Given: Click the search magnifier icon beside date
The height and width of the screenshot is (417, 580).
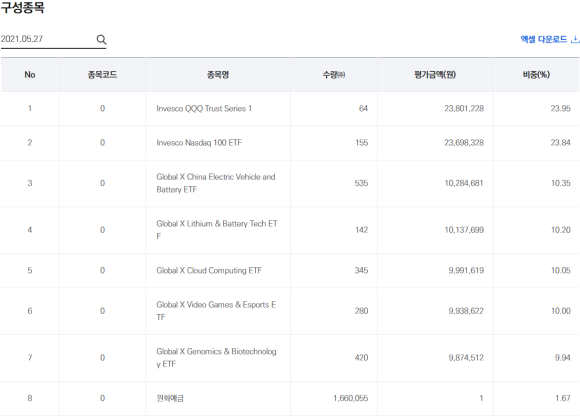Looking at the screenshot, I should pyautogui.click(x=101, y=39).
